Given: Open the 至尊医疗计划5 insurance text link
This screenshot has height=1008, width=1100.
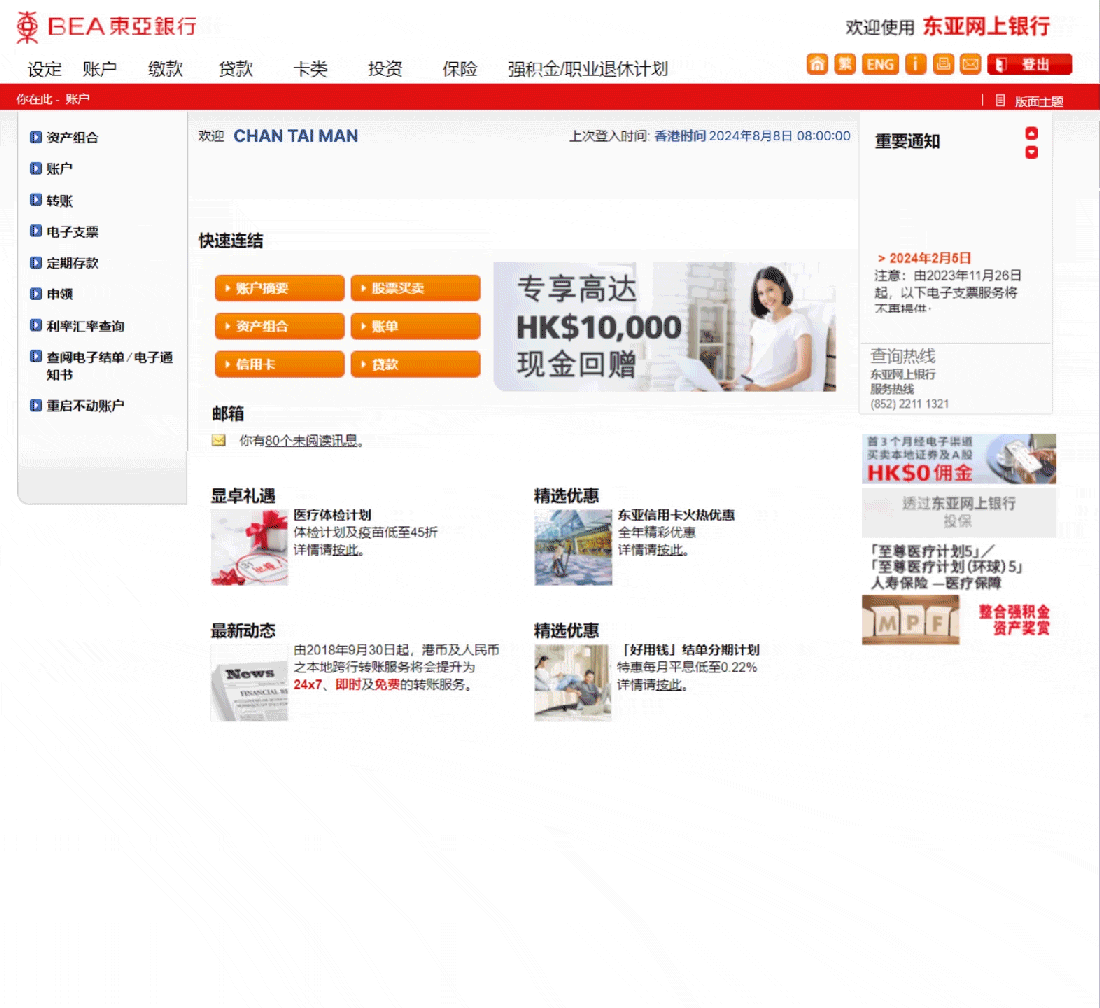Looking at the screenshot, I should (947, 567).
